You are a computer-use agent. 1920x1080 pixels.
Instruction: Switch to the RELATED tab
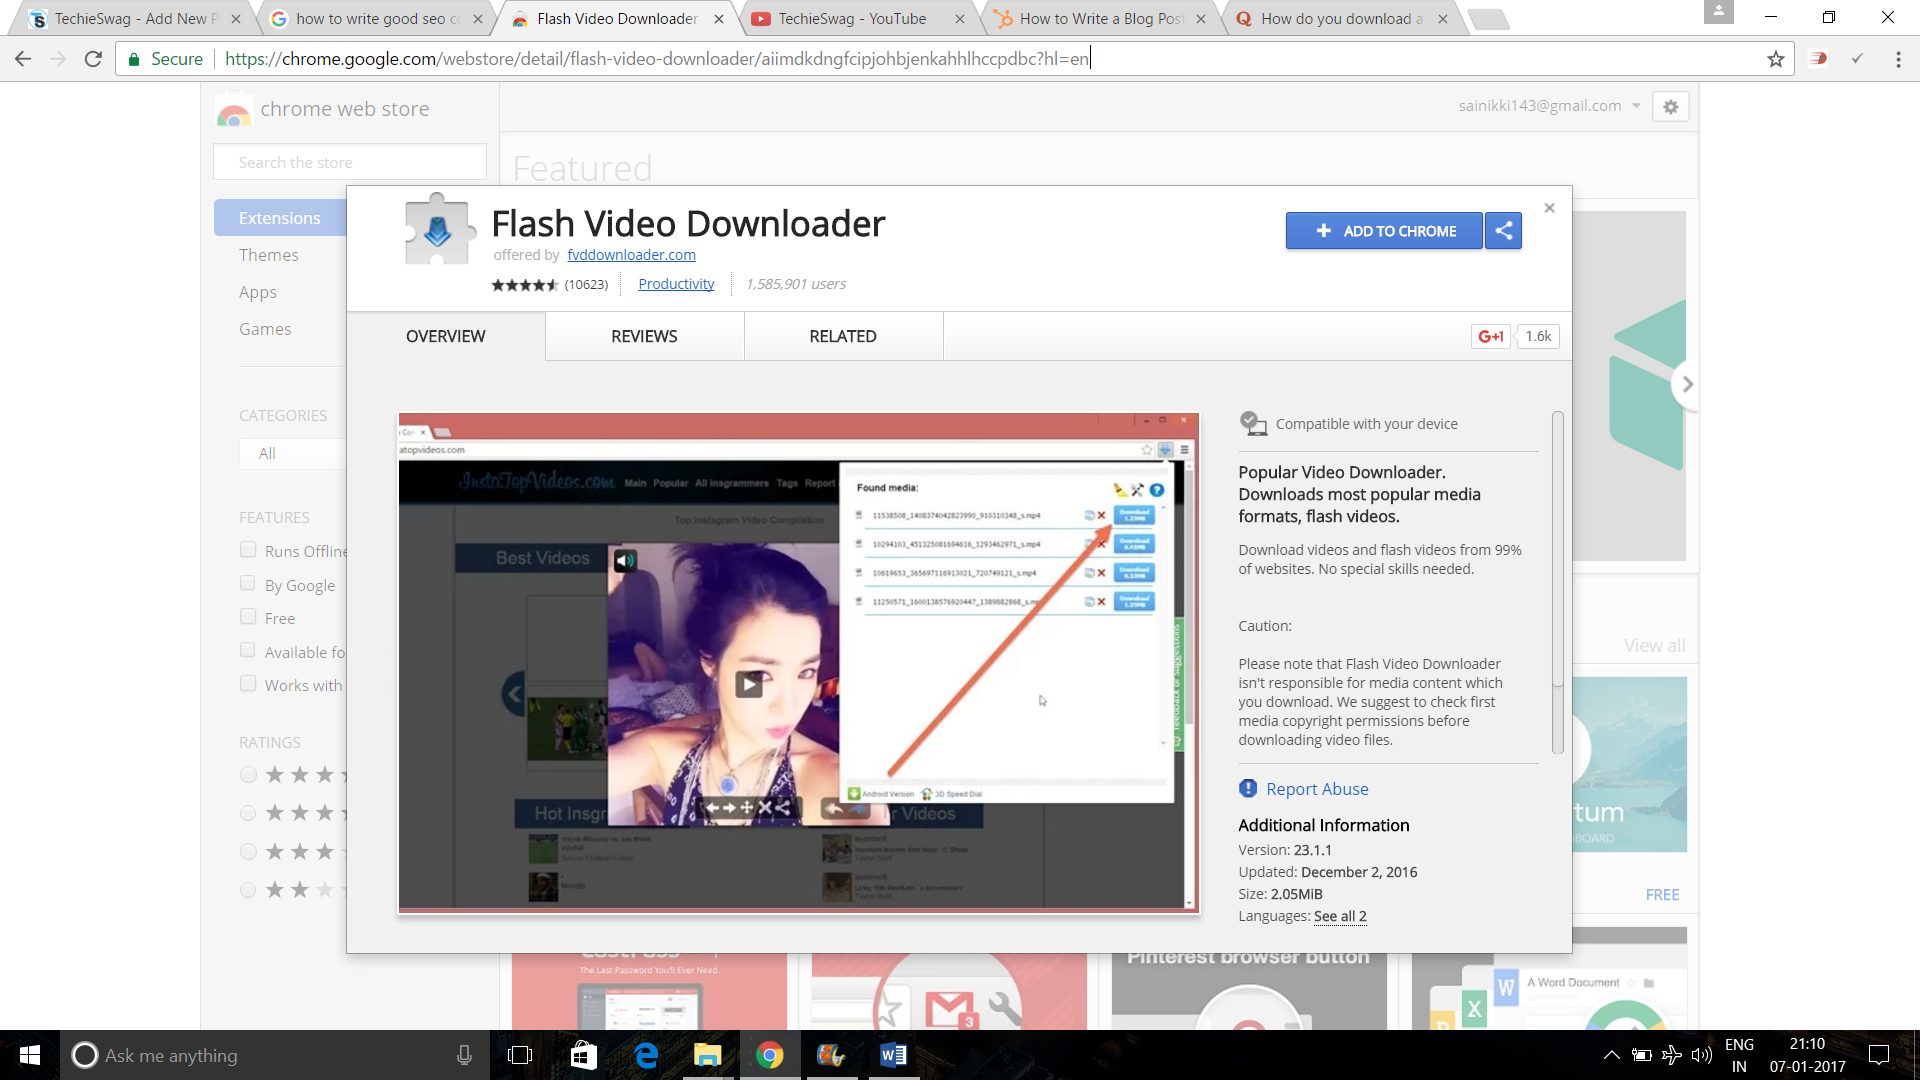coord(843,335)
